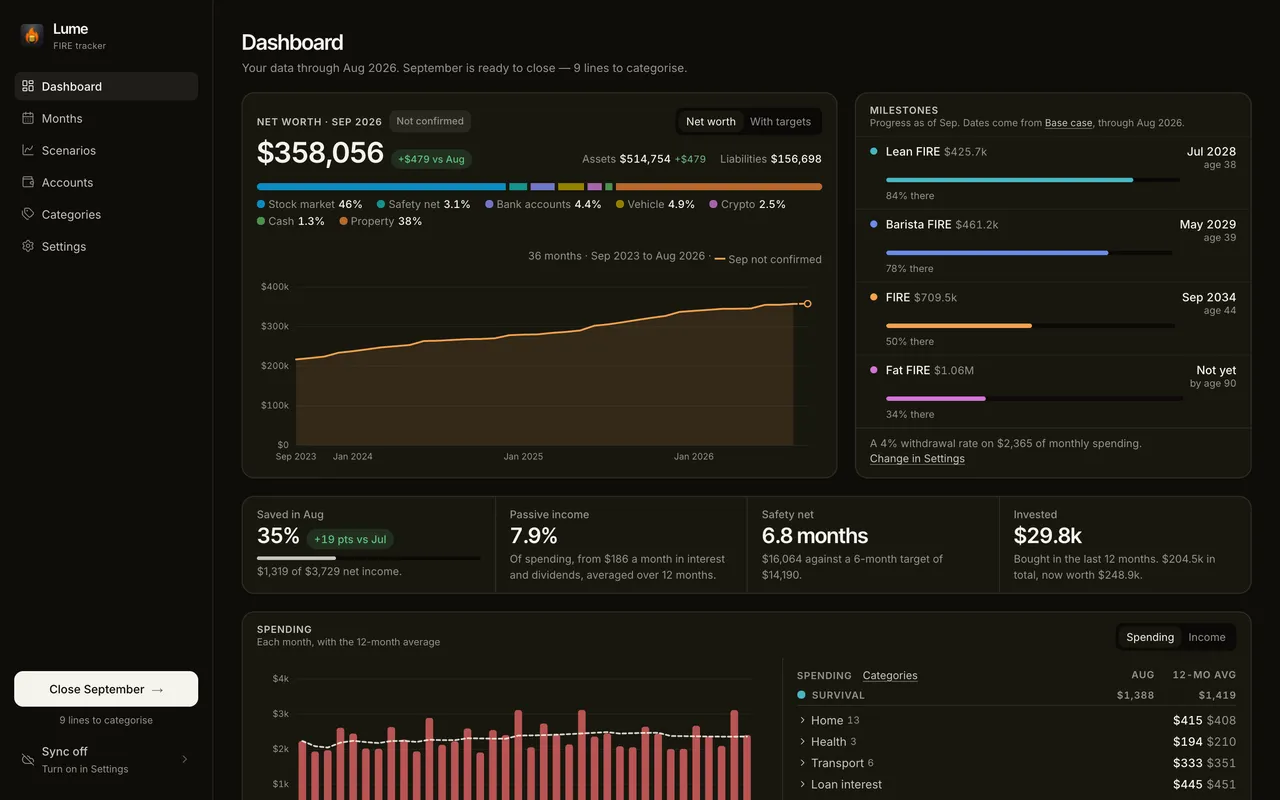This screenshot has width=1280, height=800.
Task: Open the Categories section
Action: [106, 214]
